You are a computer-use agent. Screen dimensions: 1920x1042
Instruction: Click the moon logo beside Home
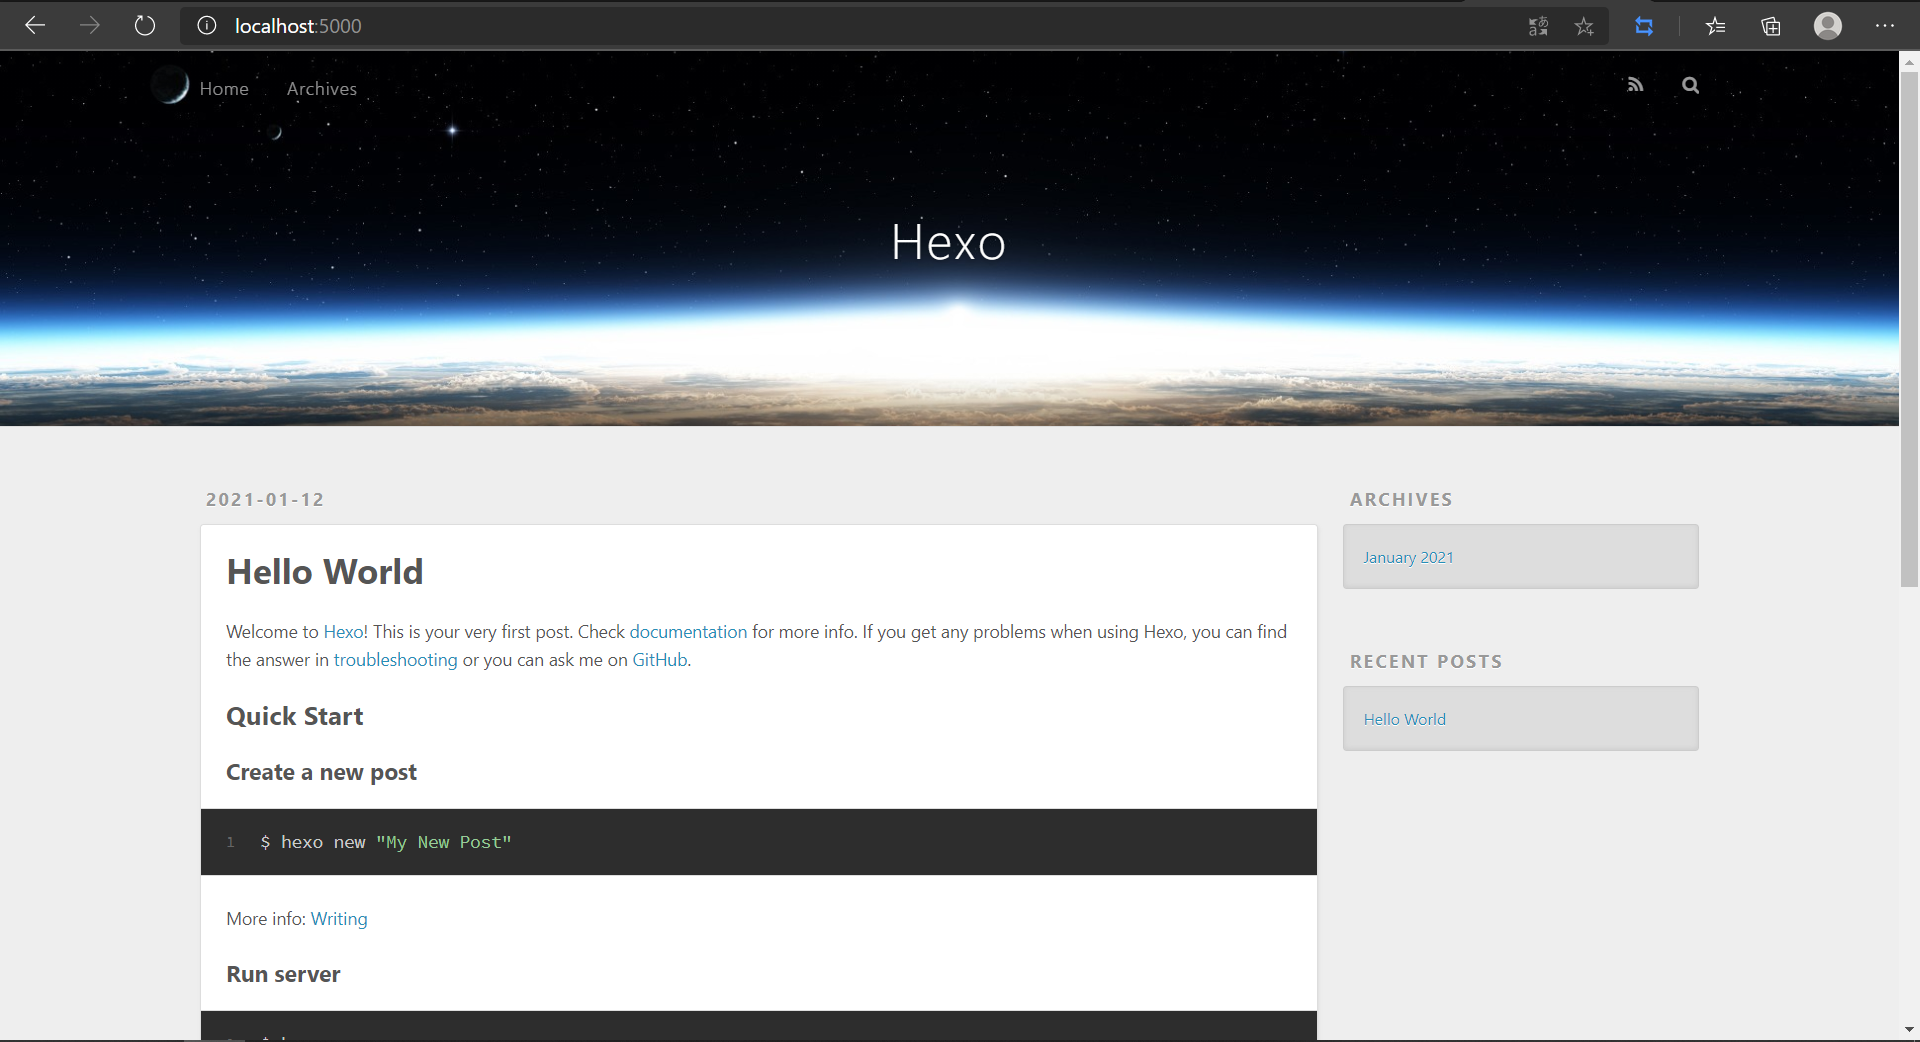pyautogui.click(x=170, y=86)
